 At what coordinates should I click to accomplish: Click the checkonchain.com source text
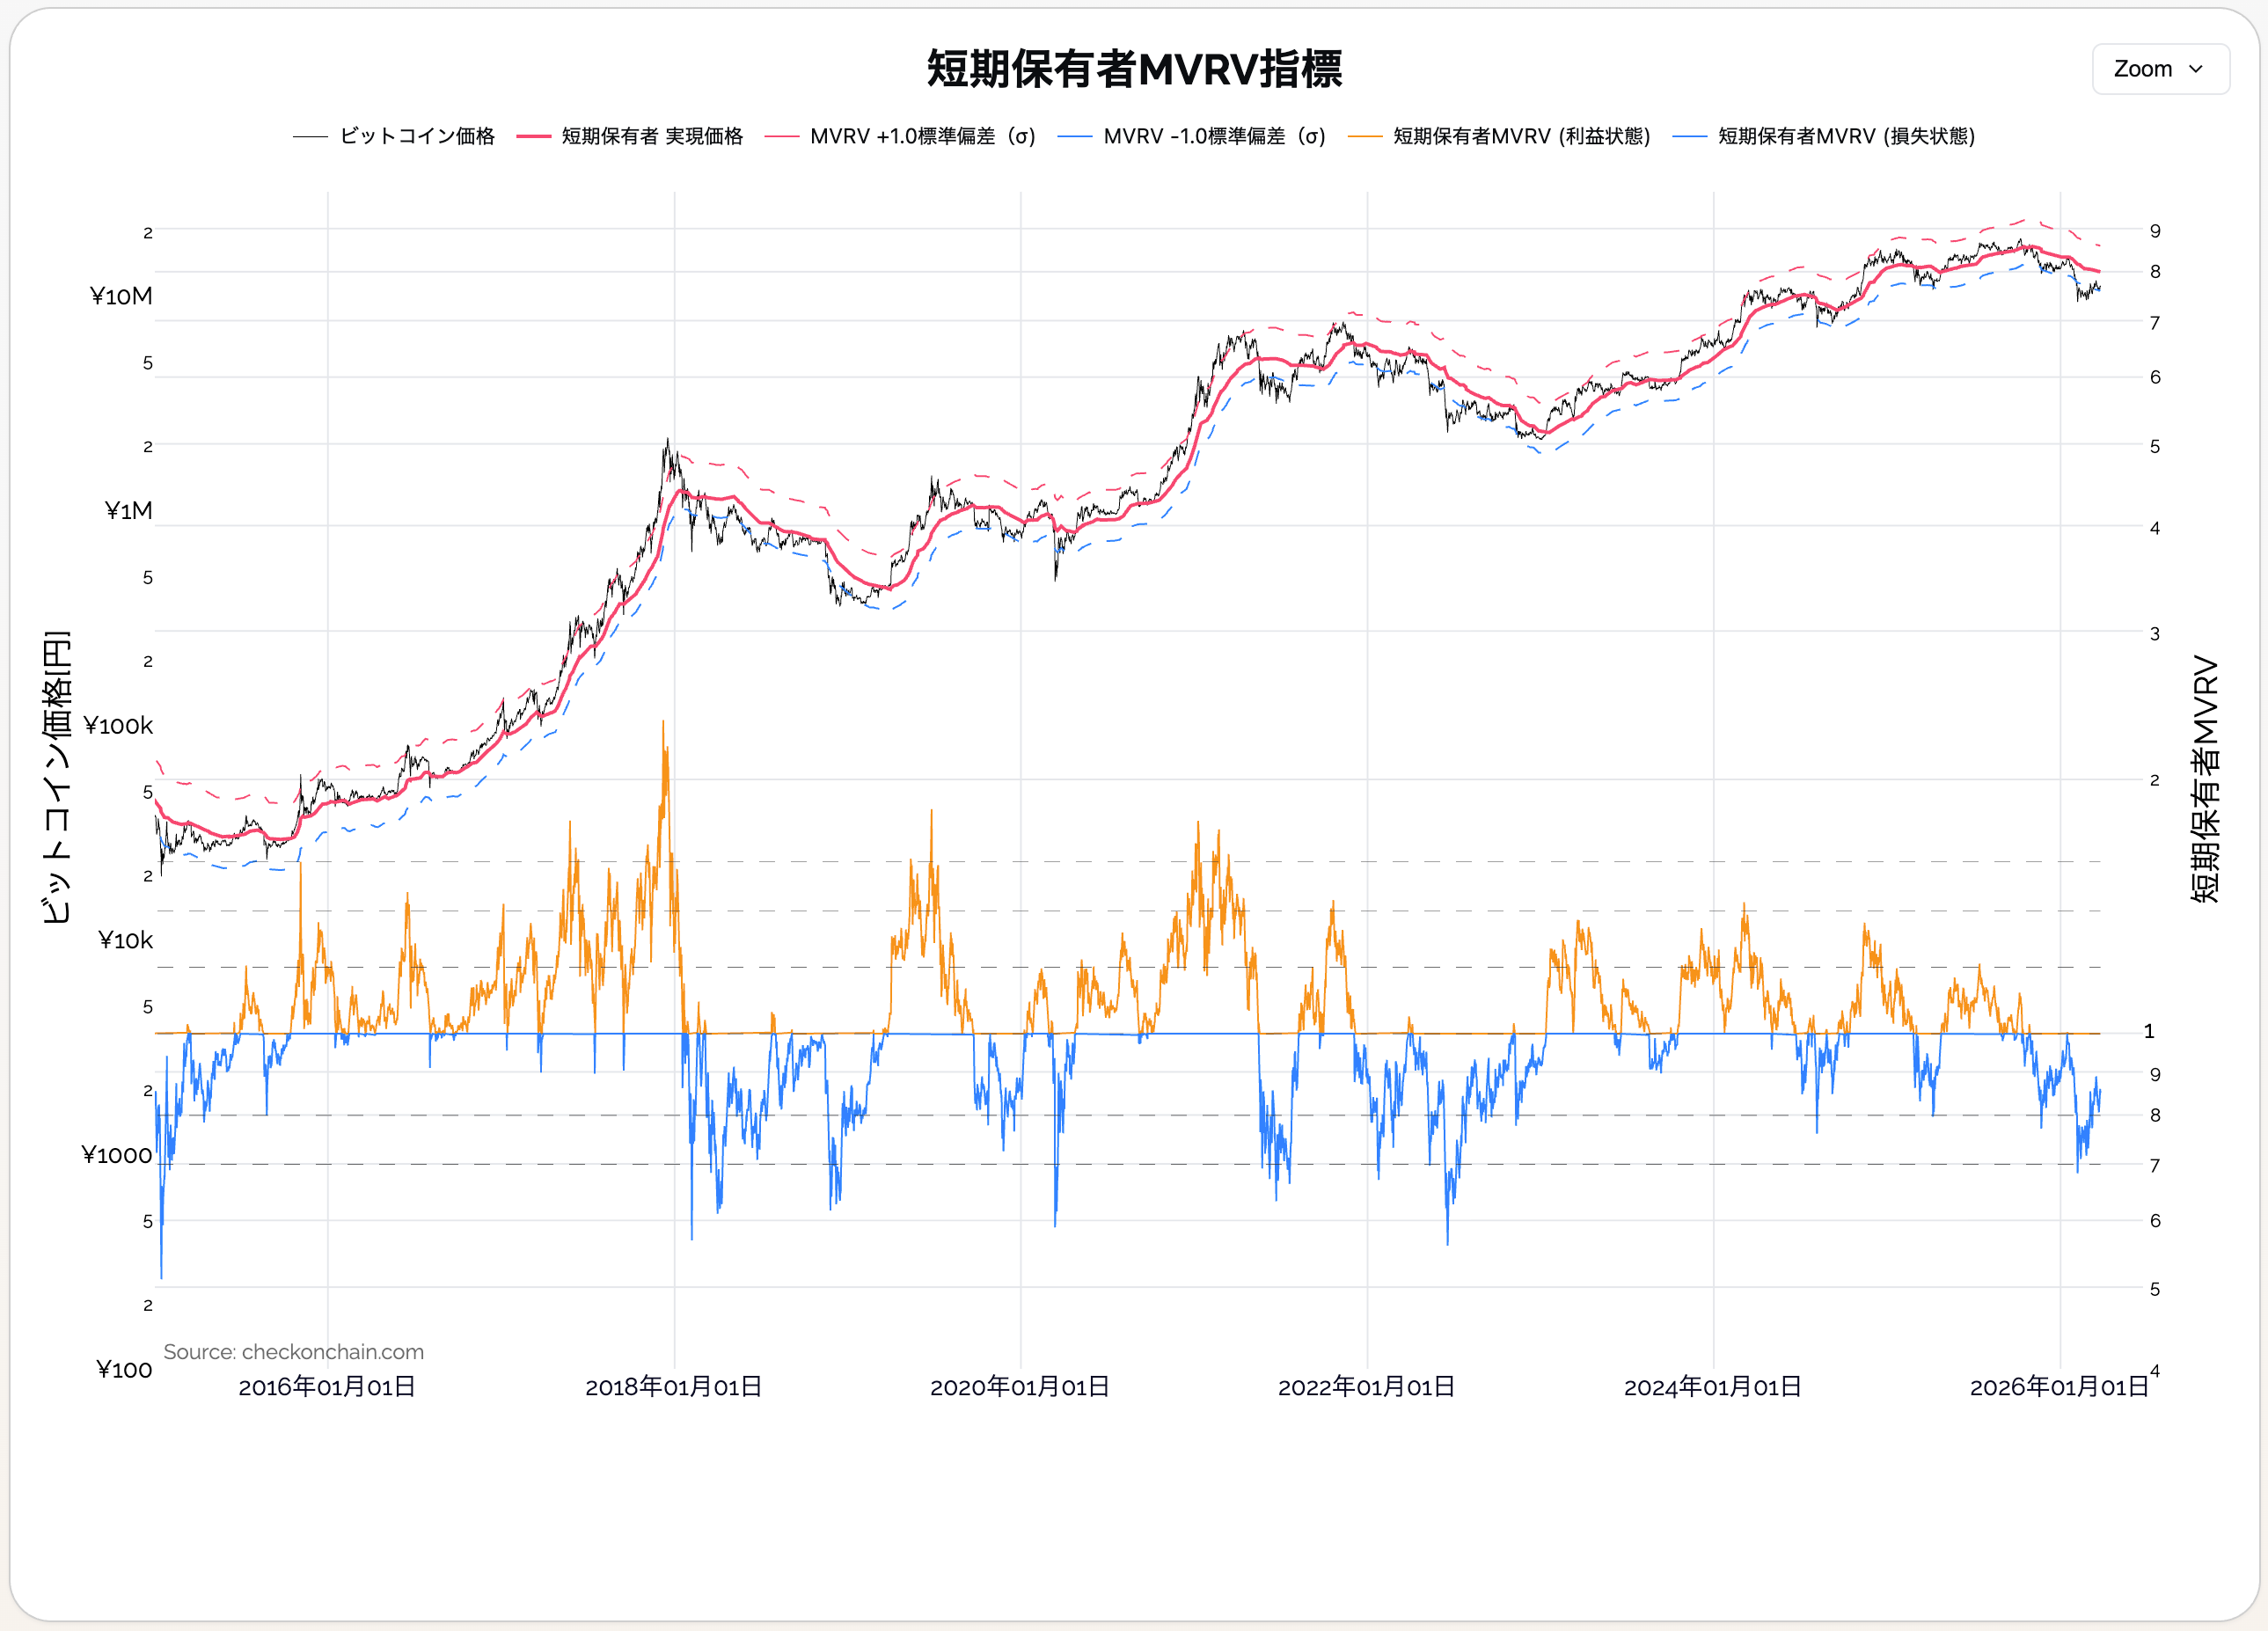click(x=293, y=1352)
